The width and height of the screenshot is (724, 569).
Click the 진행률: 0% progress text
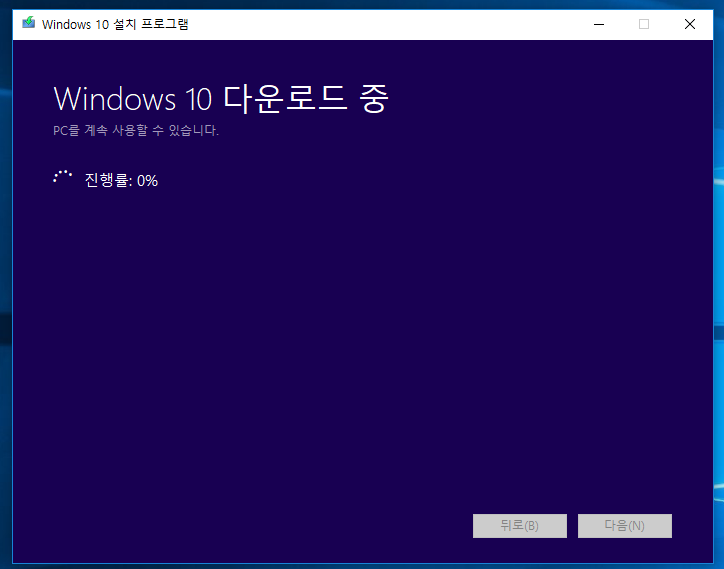click(x=121, y=180)
